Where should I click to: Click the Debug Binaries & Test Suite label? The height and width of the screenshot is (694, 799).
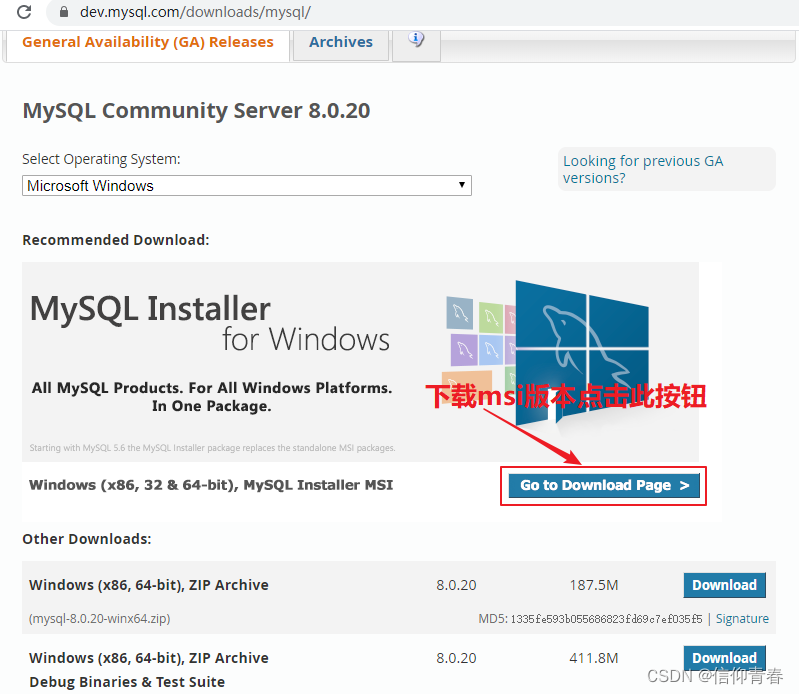[127, 682]
